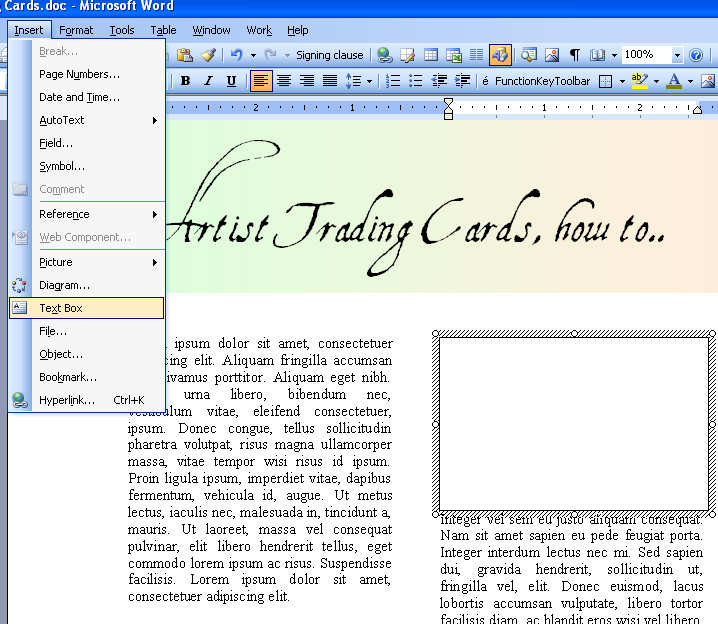Click the Line Spacing icon
718x624 pixels.
click(x=354, y=81)
